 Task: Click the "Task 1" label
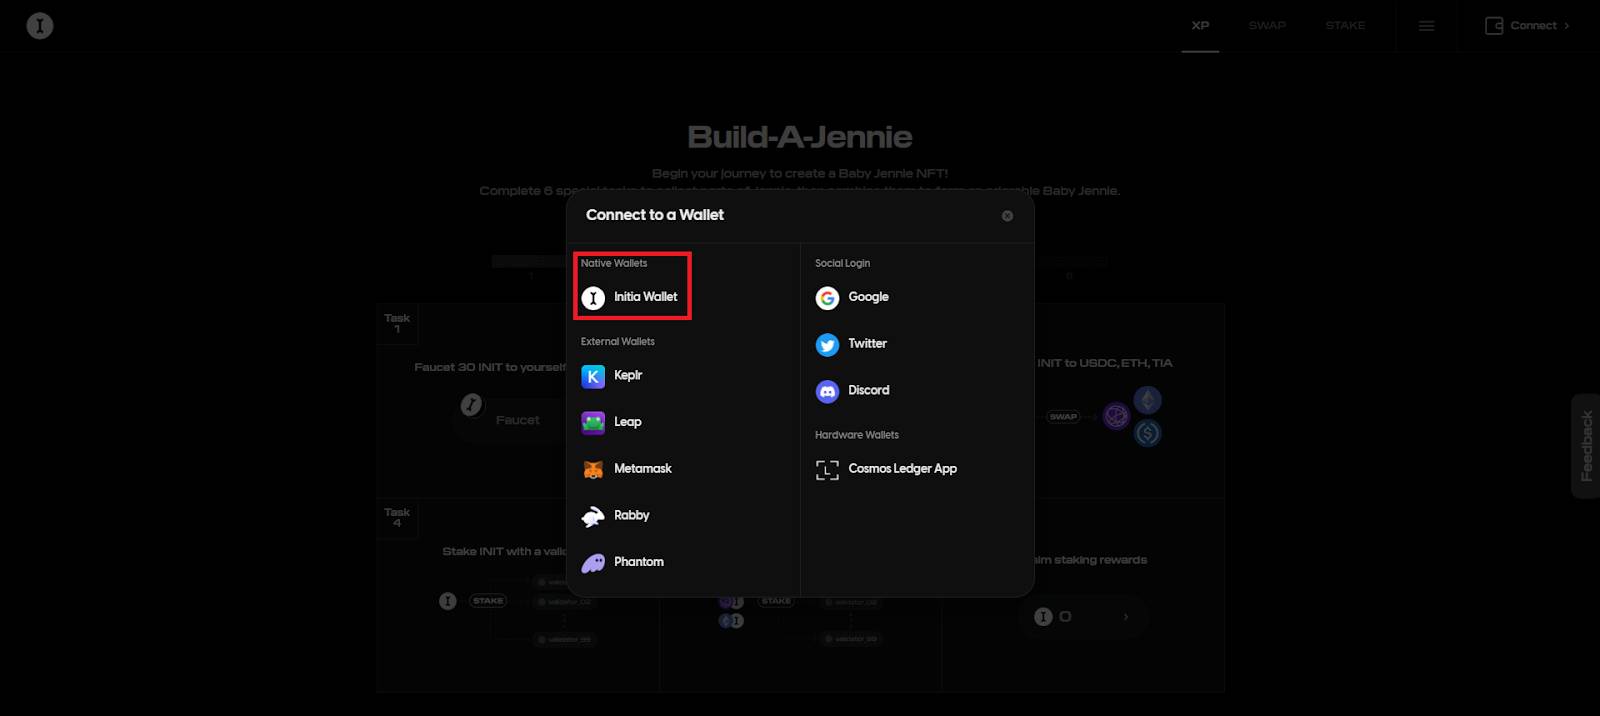397,323
